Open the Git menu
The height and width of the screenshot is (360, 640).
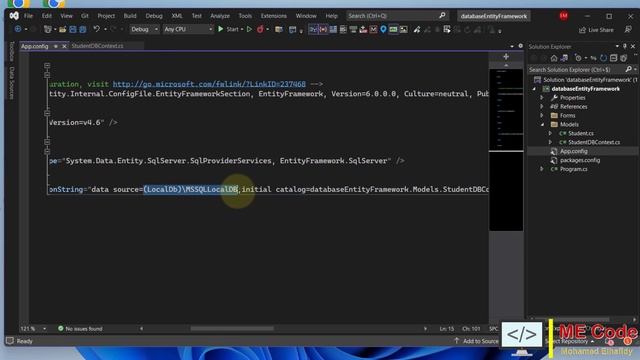point(84,16)
